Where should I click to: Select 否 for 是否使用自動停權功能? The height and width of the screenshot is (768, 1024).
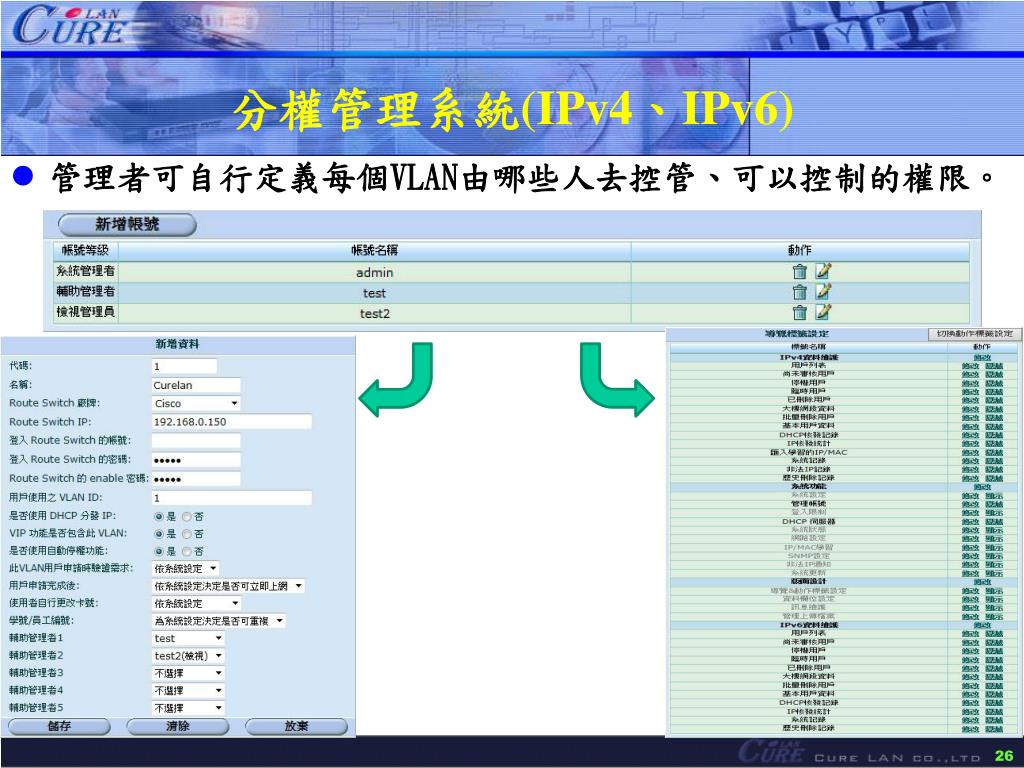point(187,552)
